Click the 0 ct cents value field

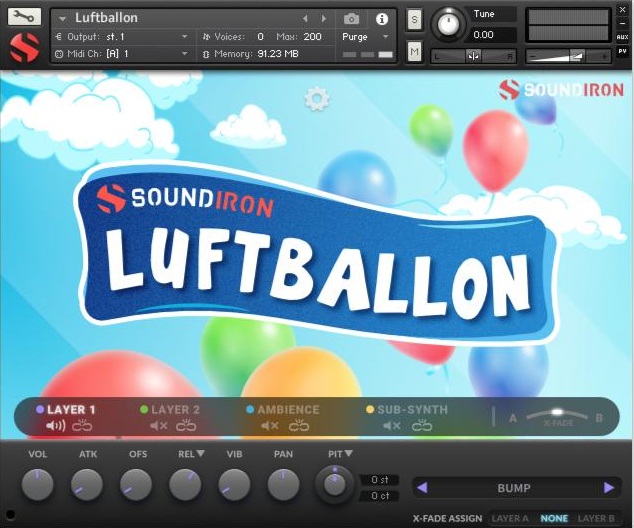380,496
